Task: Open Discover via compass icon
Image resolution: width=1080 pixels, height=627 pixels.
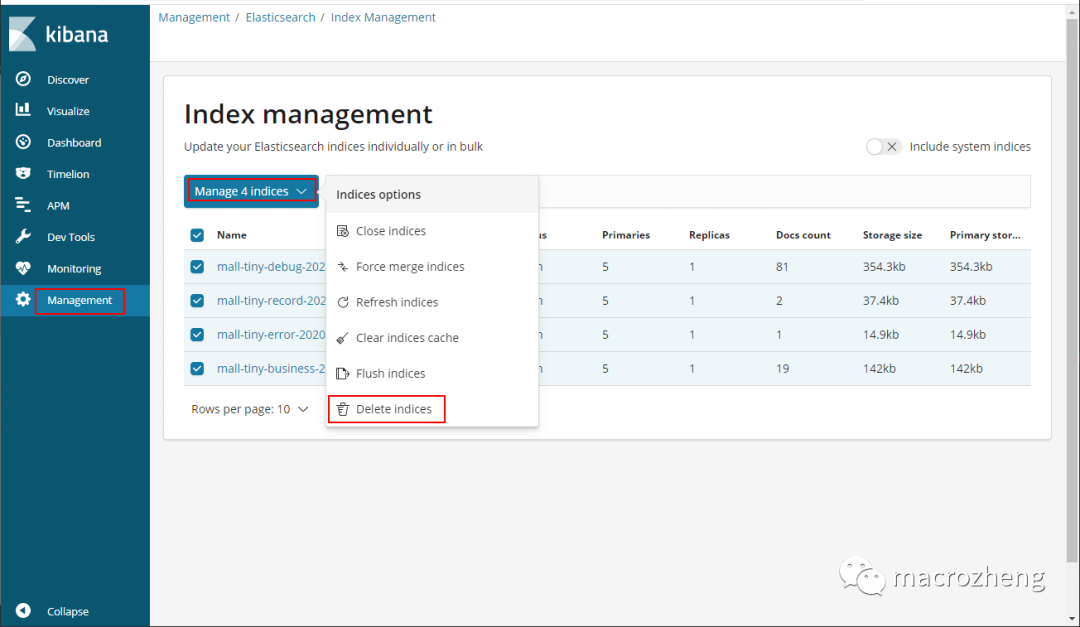Action: (x=23, y=79)
